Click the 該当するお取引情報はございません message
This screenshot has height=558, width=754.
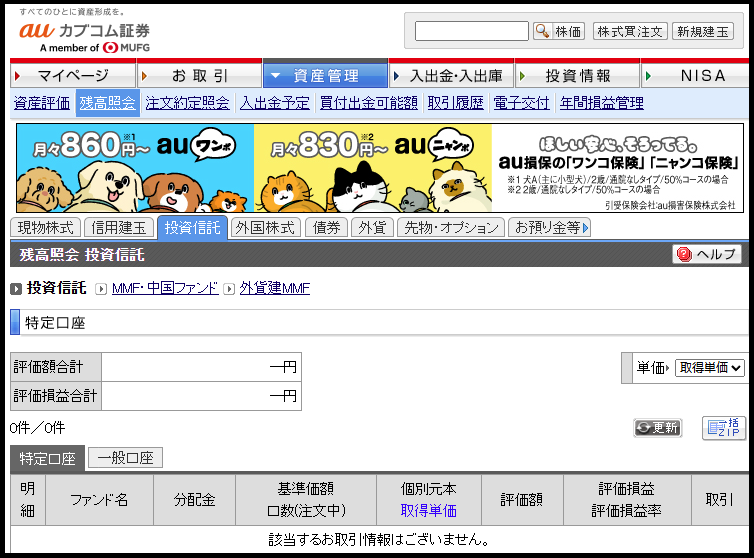click(379, 539)
